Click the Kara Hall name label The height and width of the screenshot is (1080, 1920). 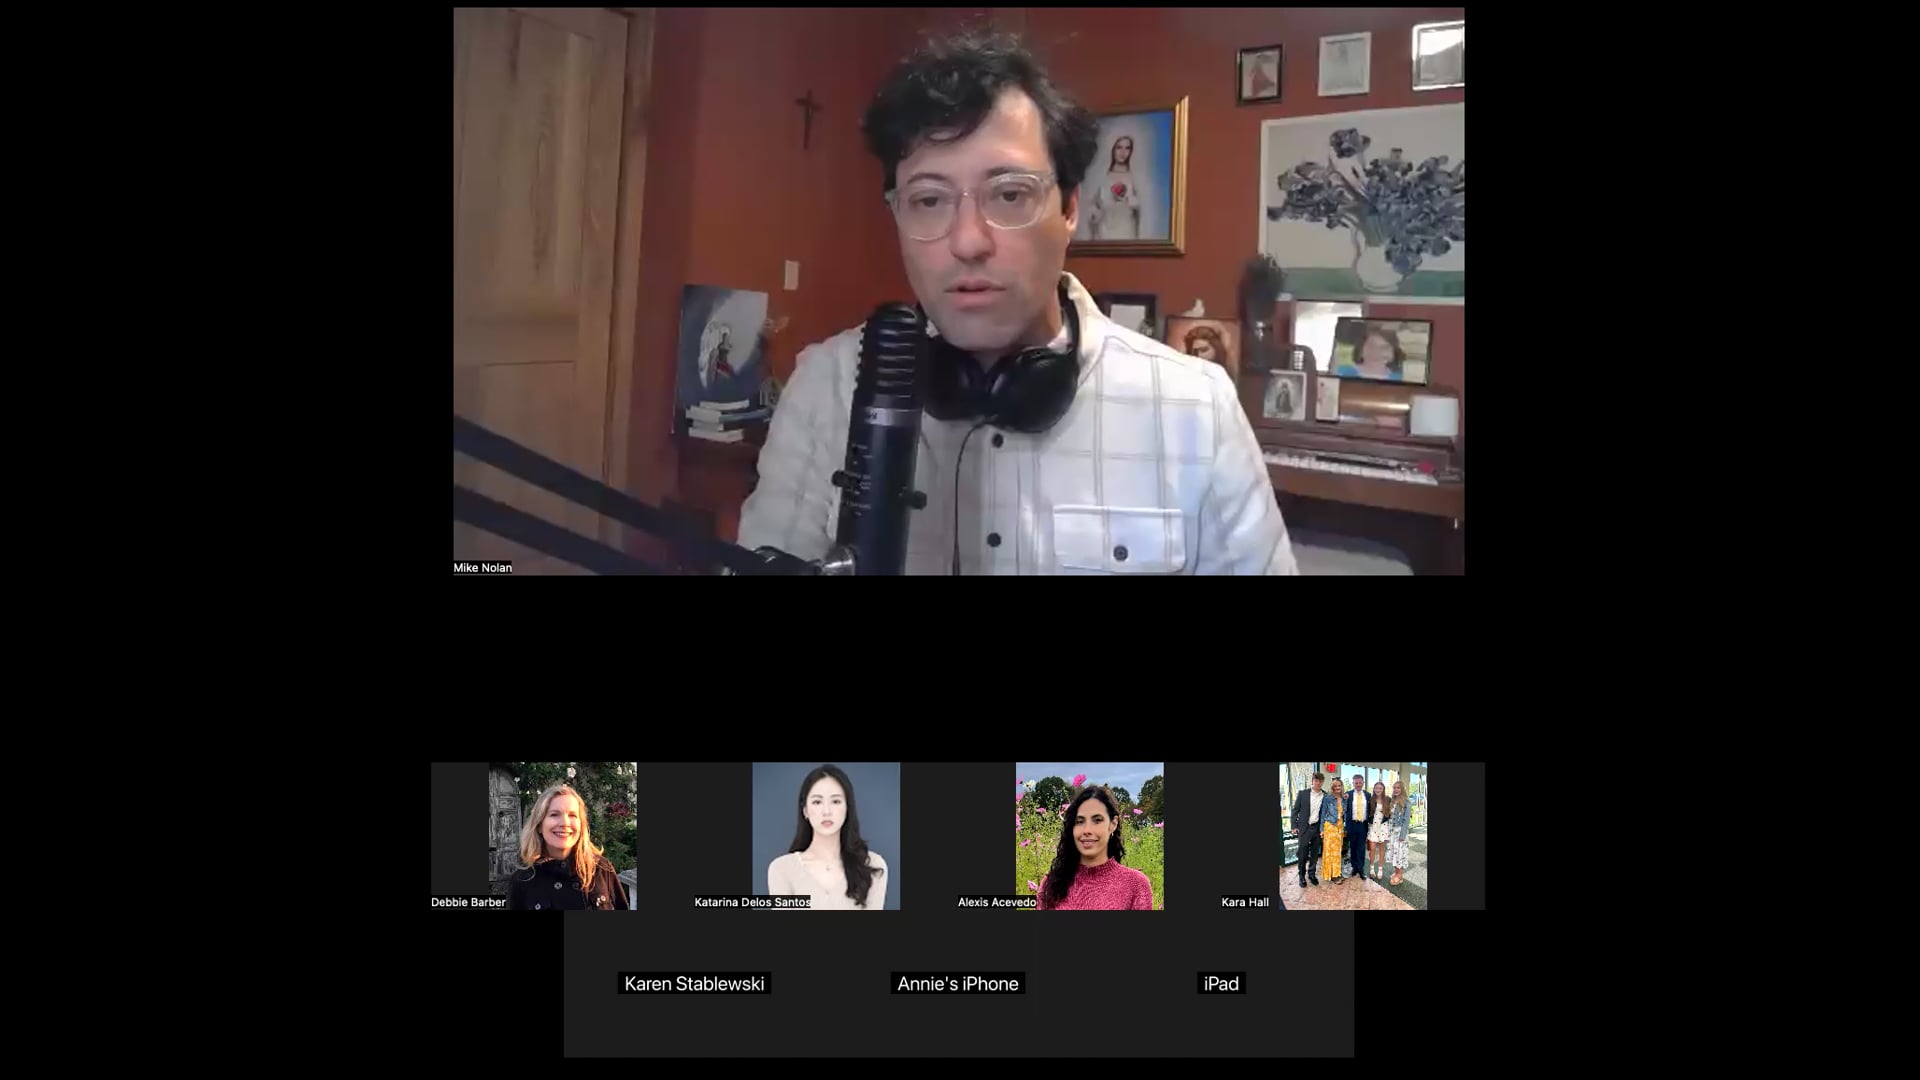pos(1245,902)
